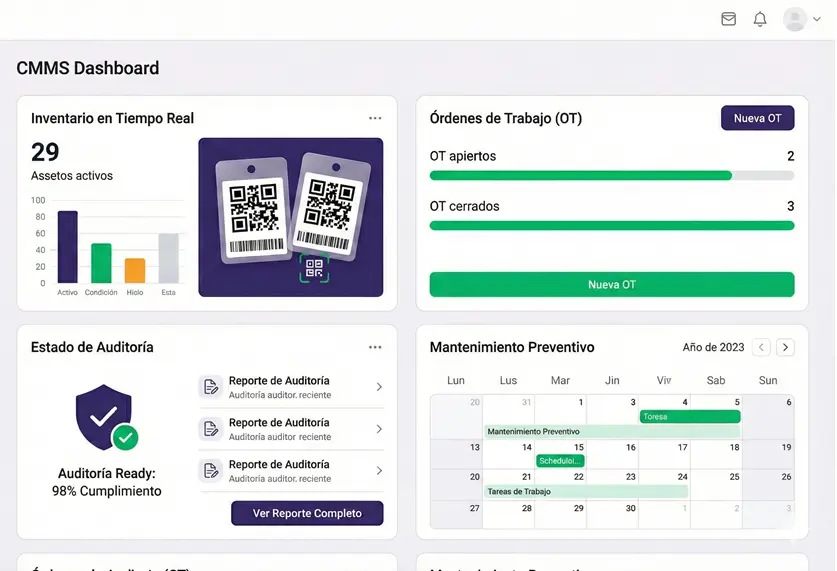Image resolution: width=837 pixels, height=571 pixels.
Task: Select day 6 in the calendar
Action: tap(788, 402)
